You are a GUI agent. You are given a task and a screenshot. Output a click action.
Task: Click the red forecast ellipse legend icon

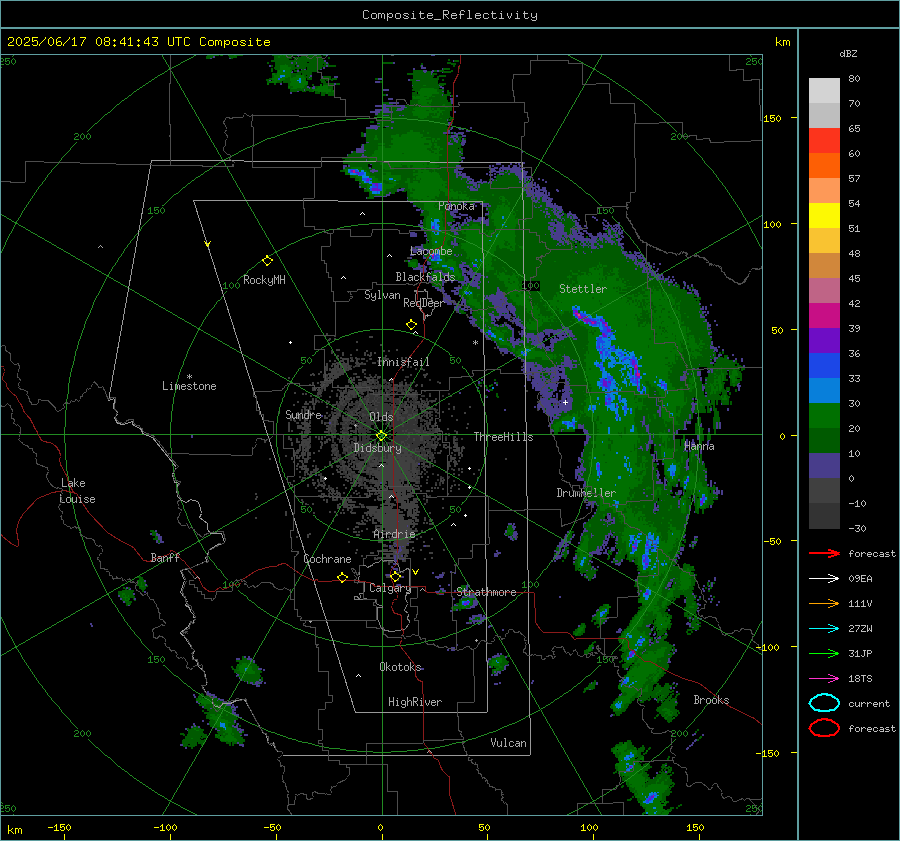point(824,728)
